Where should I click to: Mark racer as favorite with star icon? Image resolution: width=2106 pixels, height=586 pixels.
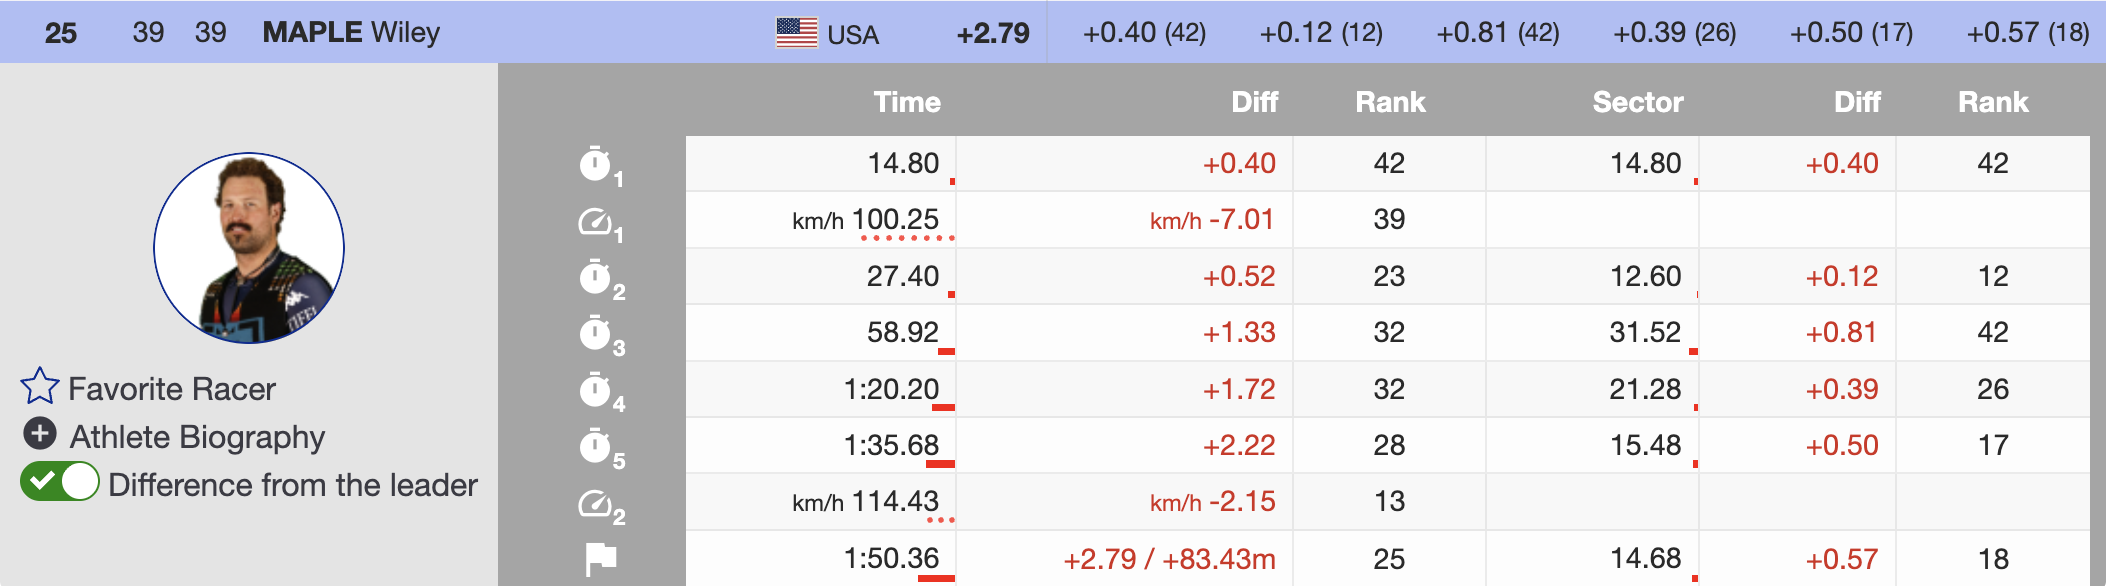click(x=40, y=387)
